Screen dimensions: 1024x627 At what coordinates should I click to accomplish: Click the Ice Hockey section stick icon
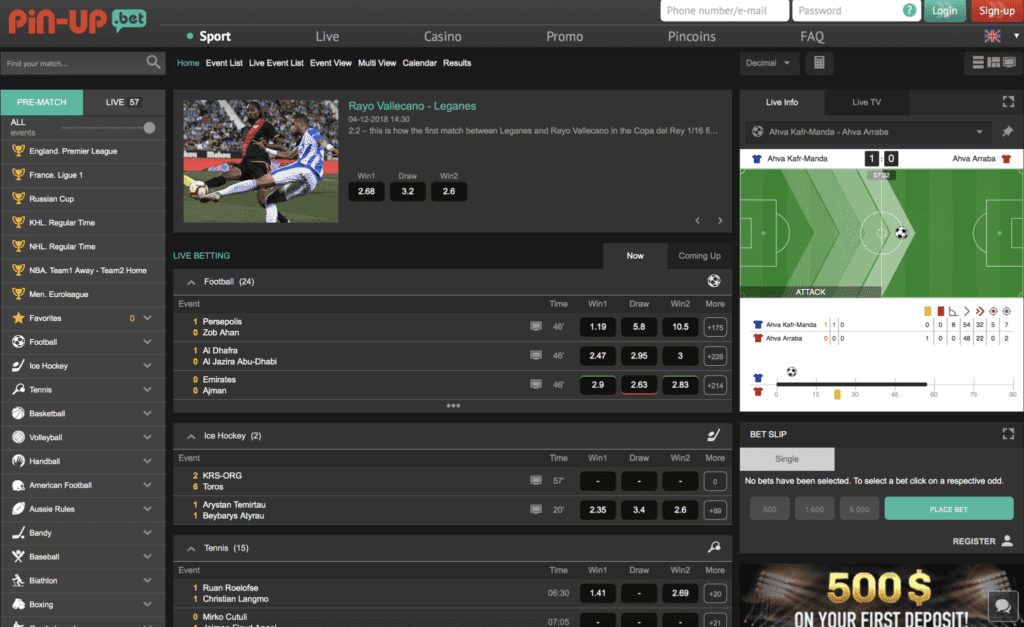point(714,435)
